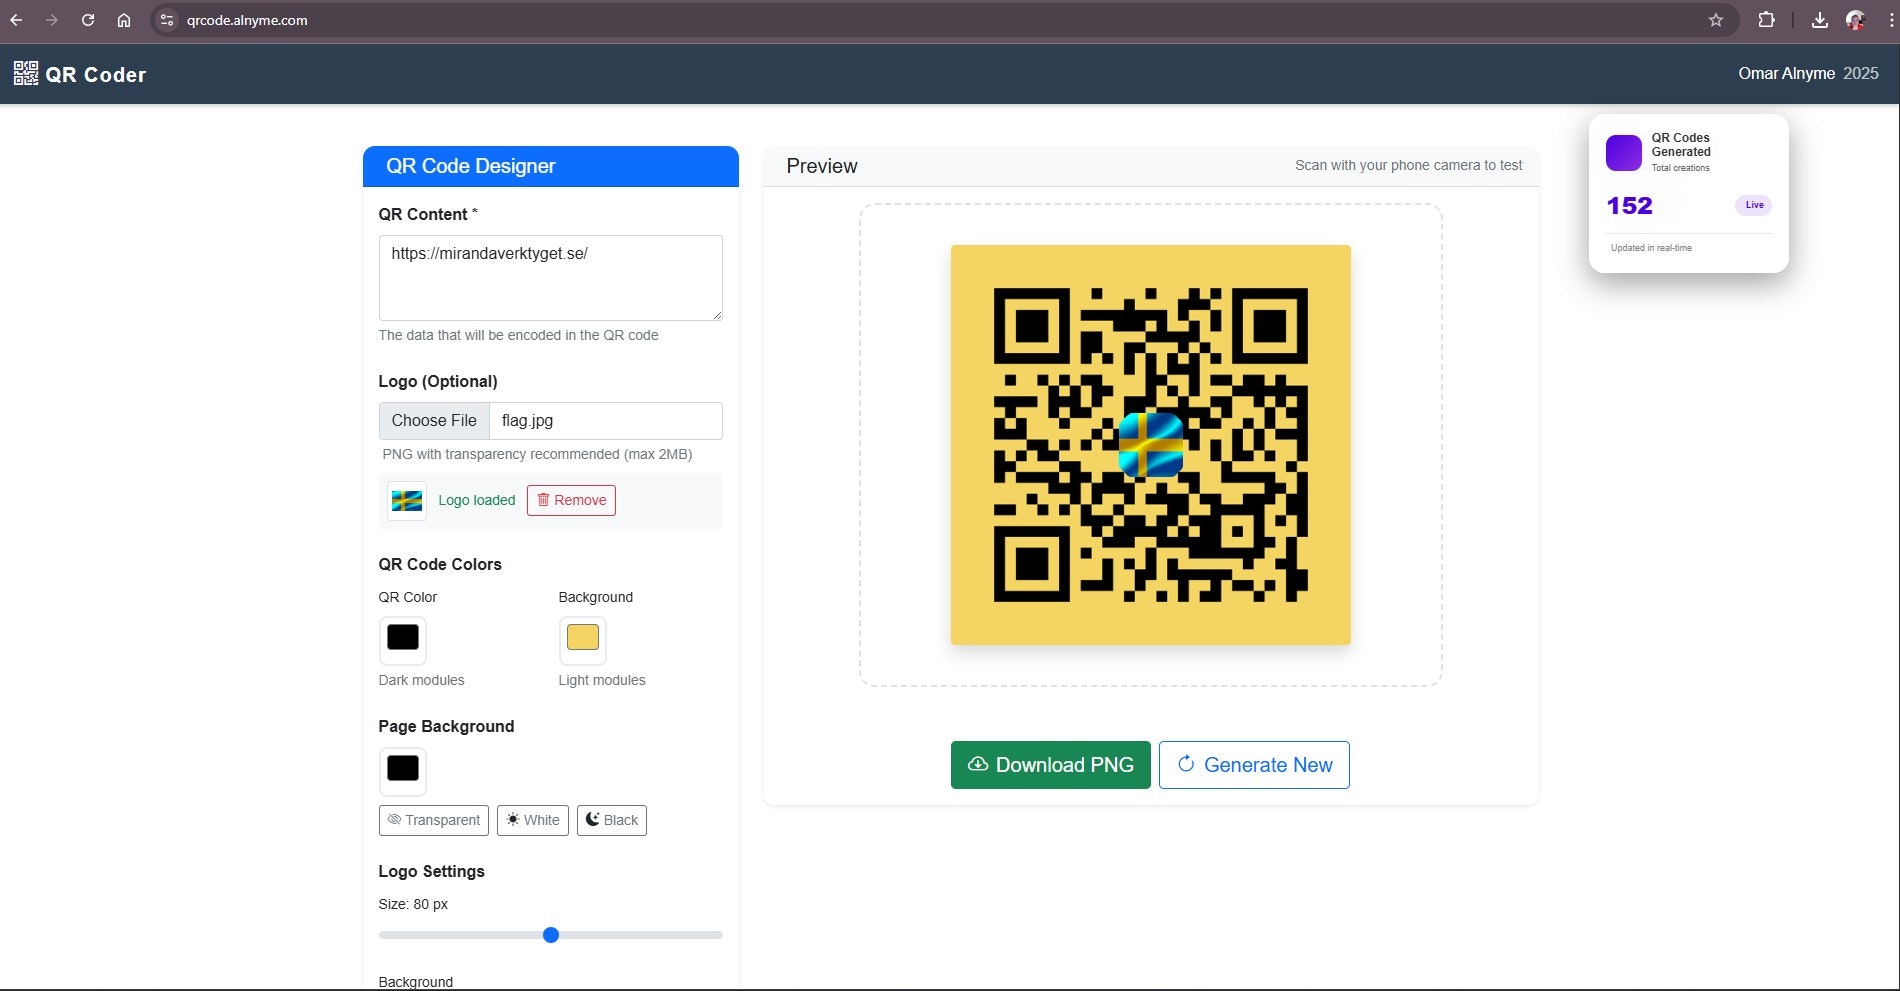
Task: Set page background to Transparent
Action: (x=434, y=820)
